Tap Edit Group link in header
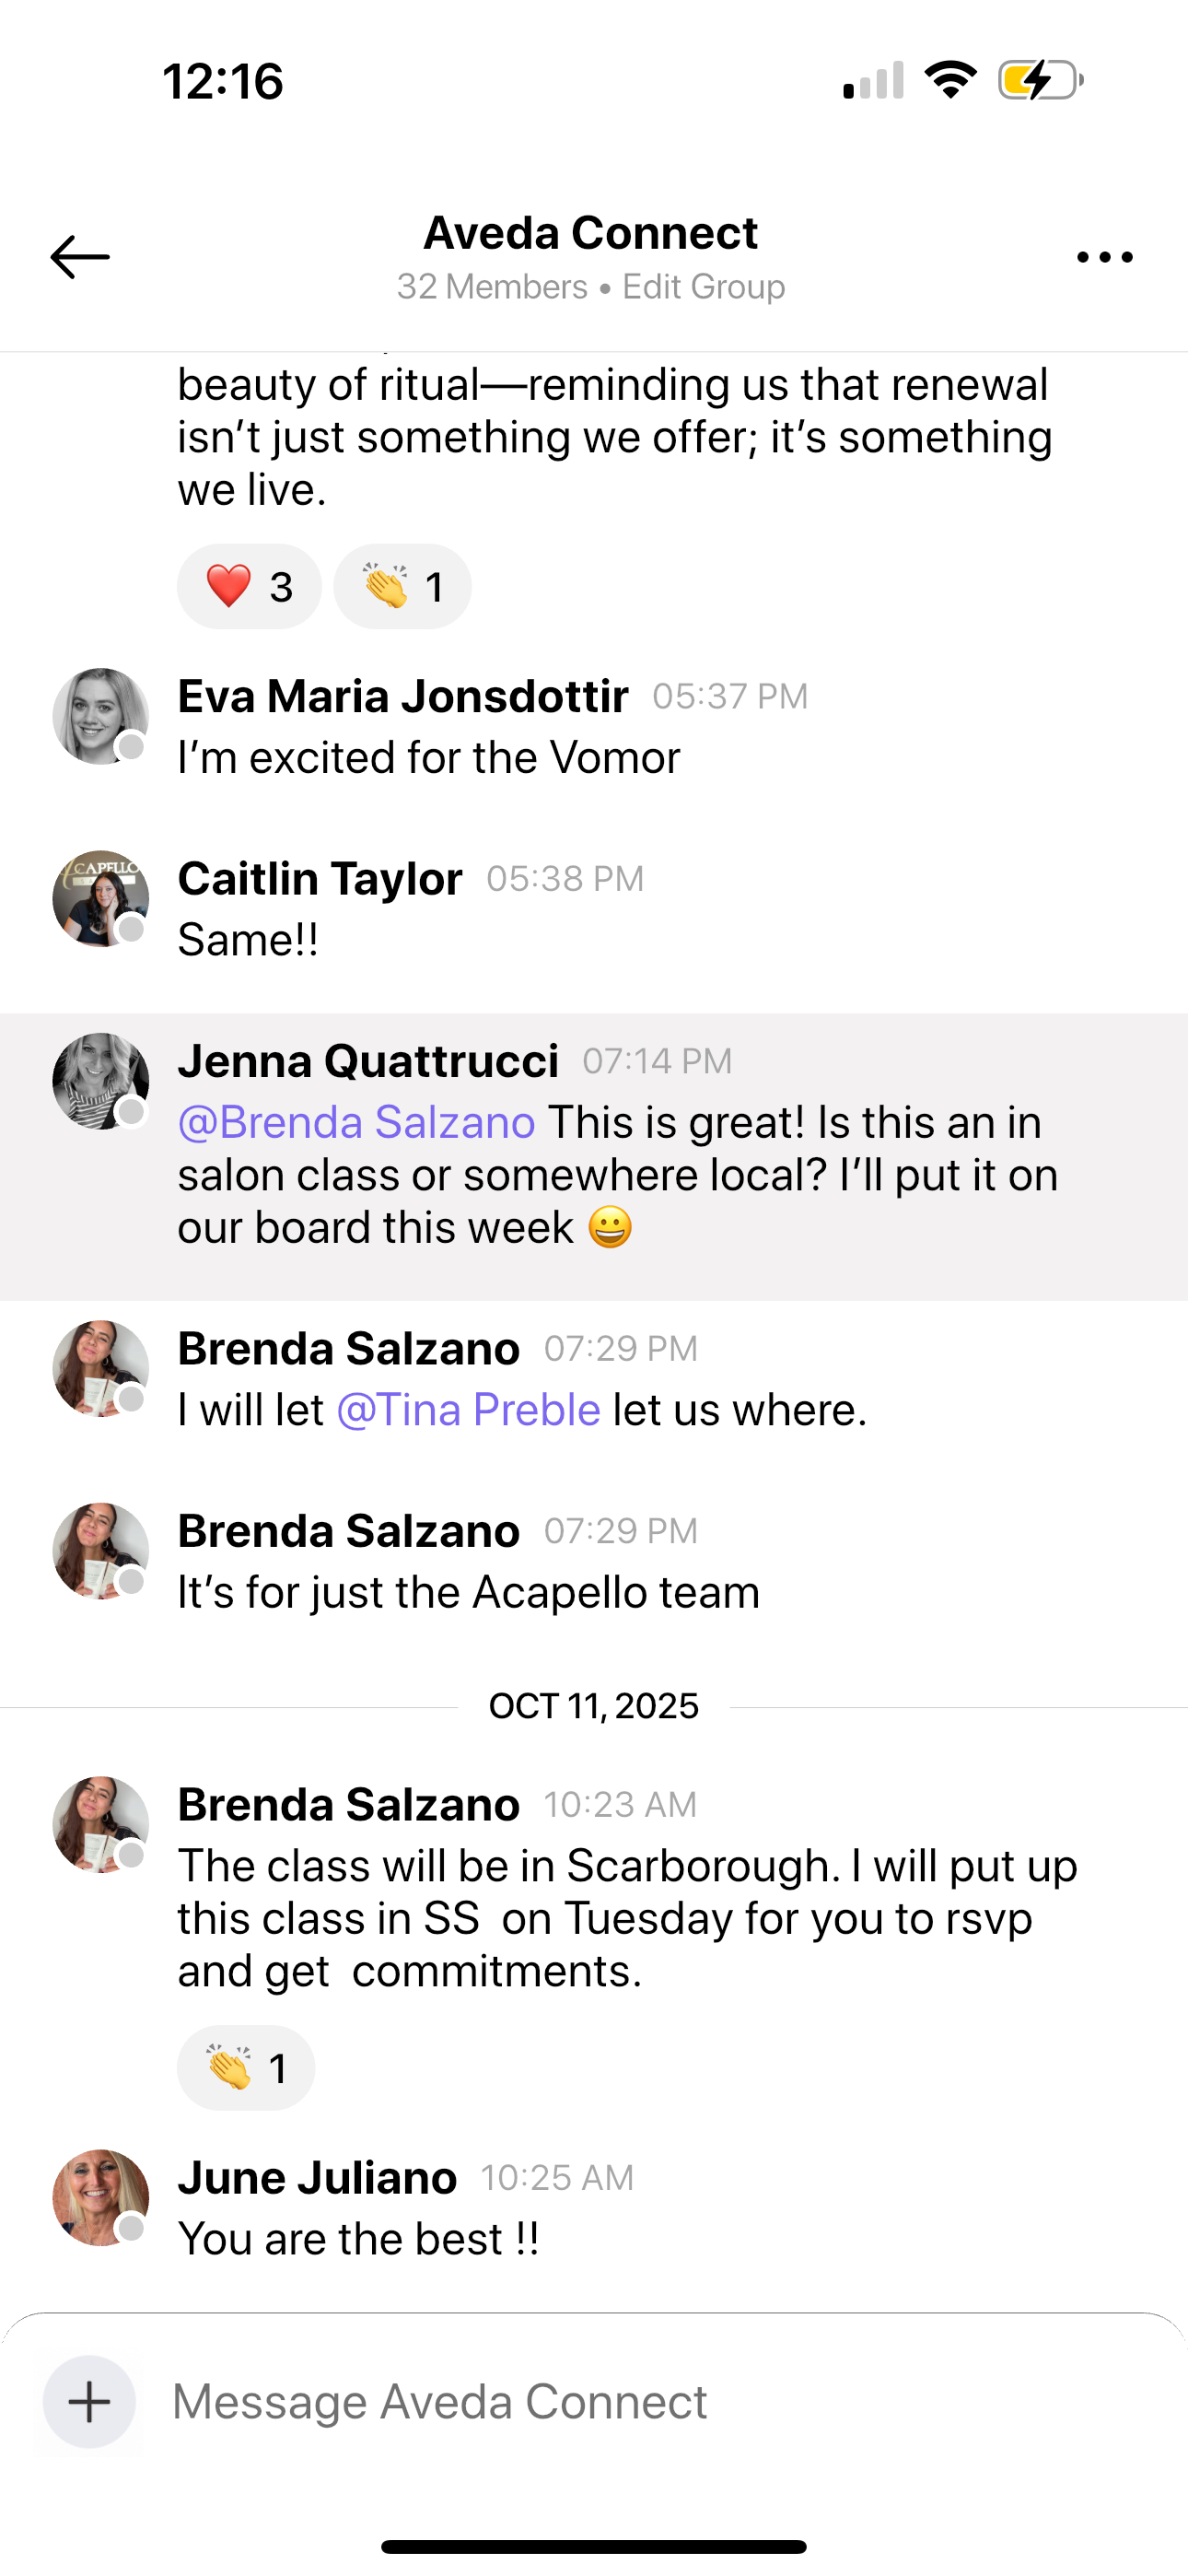1188x2576 pixels. [704, 287]
